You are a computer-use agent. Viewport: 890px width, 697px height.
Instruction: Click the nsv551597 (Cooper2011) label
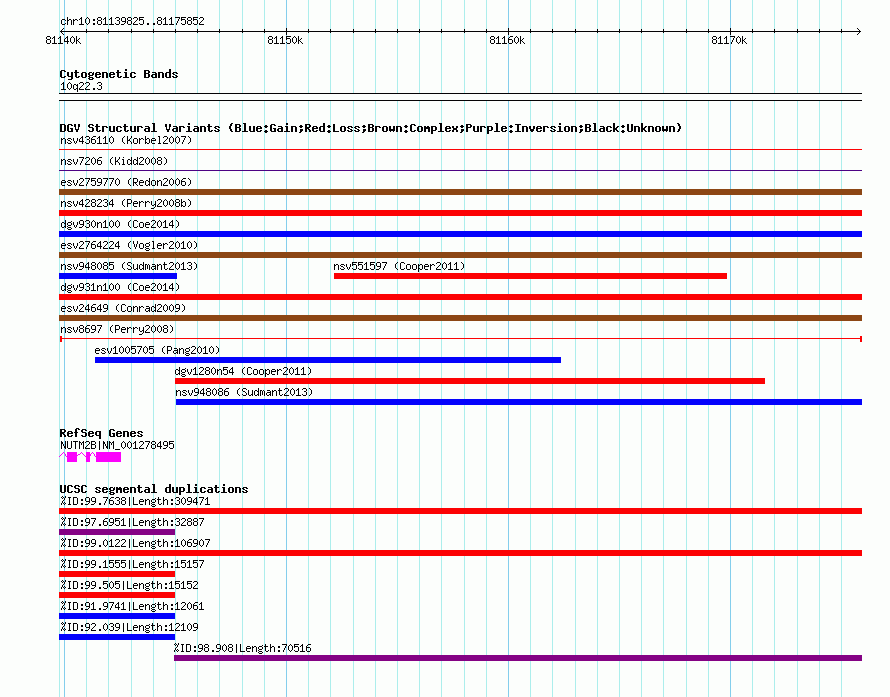pyautogui.click(x=399, y=266)
